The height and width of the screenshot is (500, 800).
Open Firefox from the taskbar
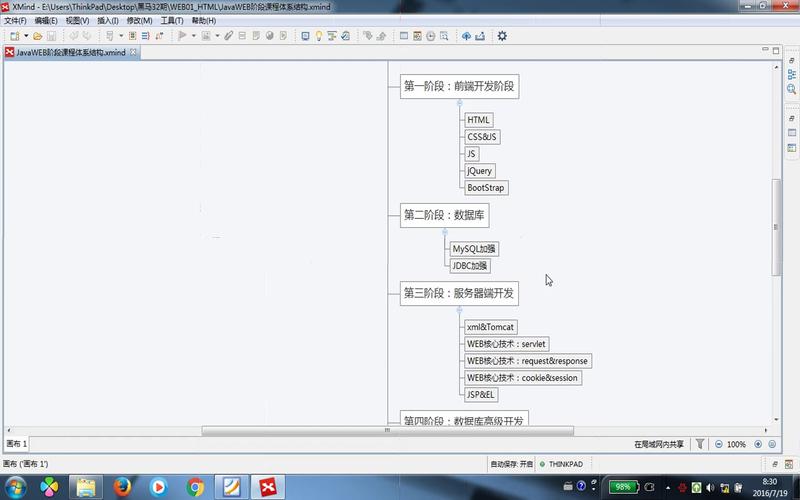122,487
